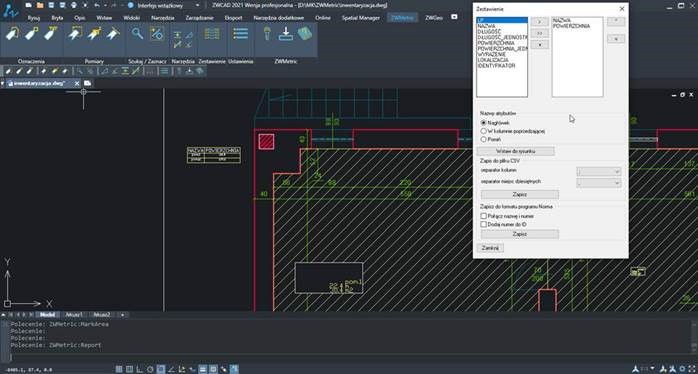Close the inwentaryzacja.dwg document tab
Image resolution: width=698 pixels, height=374 pixels.
[77, 83]
